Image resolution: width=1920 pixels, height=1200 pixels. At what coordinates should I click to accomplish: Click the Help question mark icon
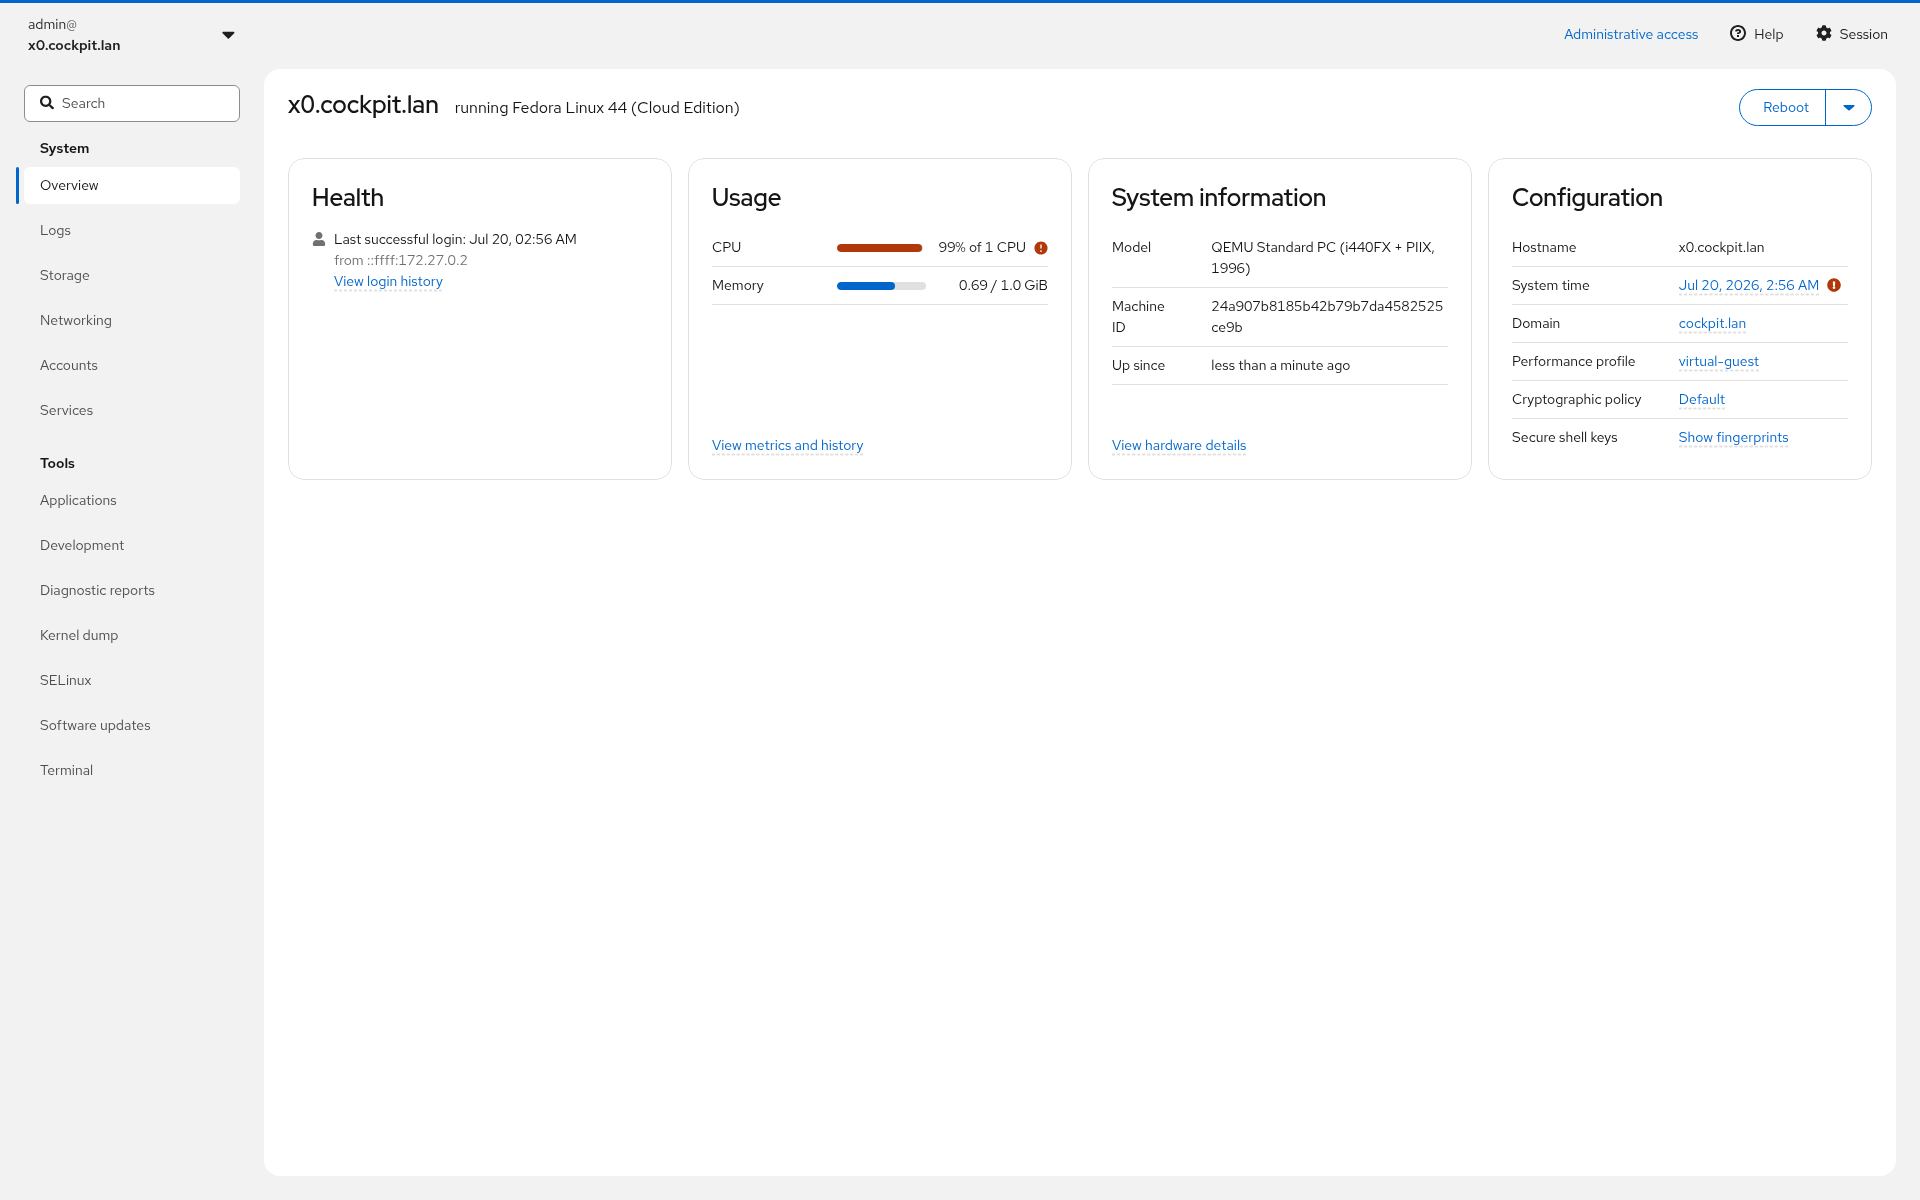click(1738, 33)
